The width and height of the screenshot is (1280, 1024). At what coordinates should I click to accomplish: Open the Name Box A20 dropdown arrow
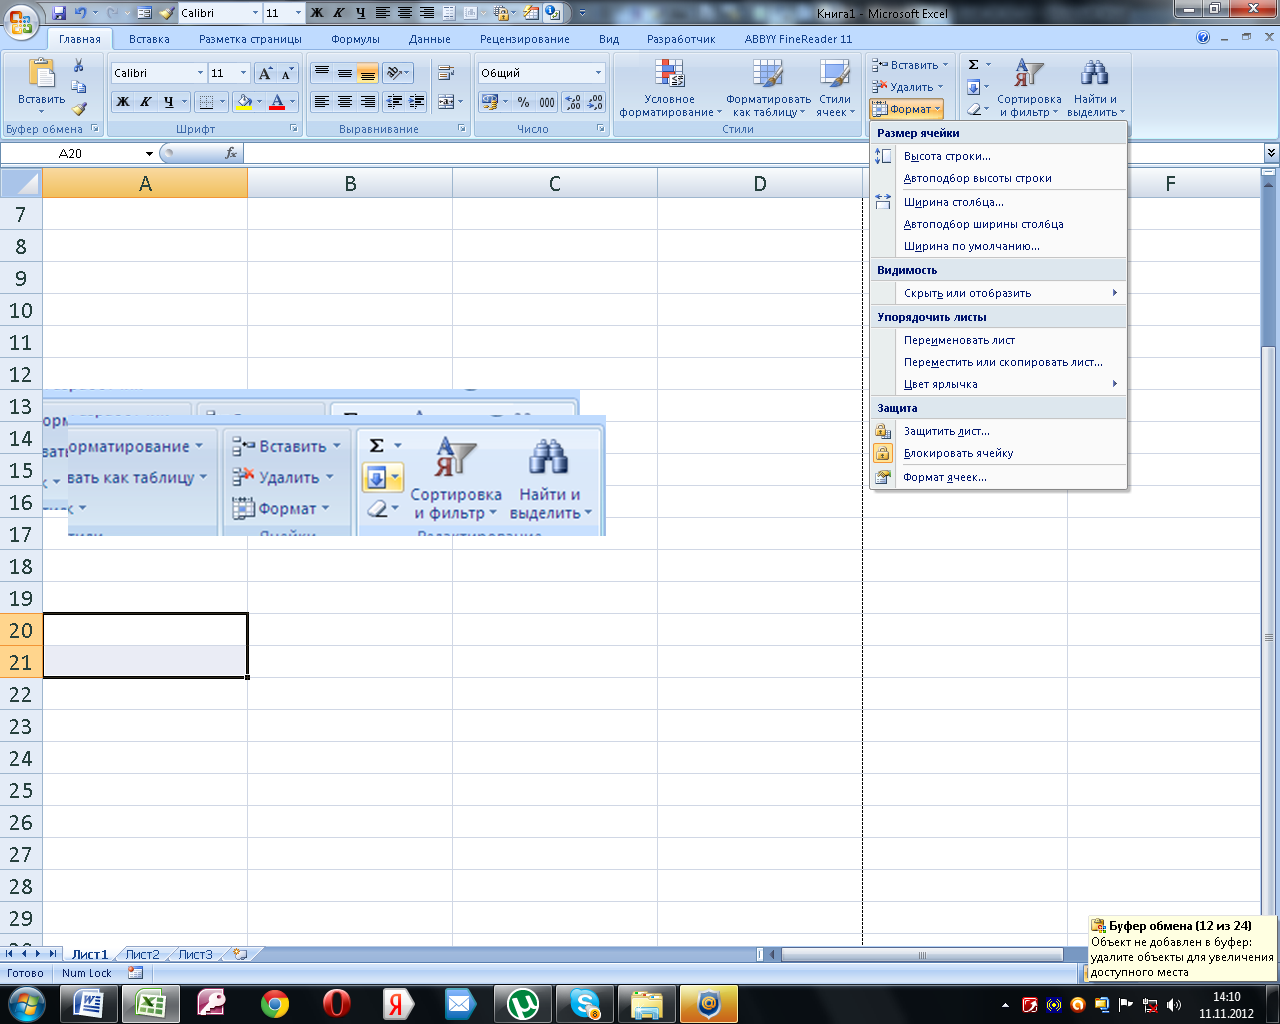[149, 153]
